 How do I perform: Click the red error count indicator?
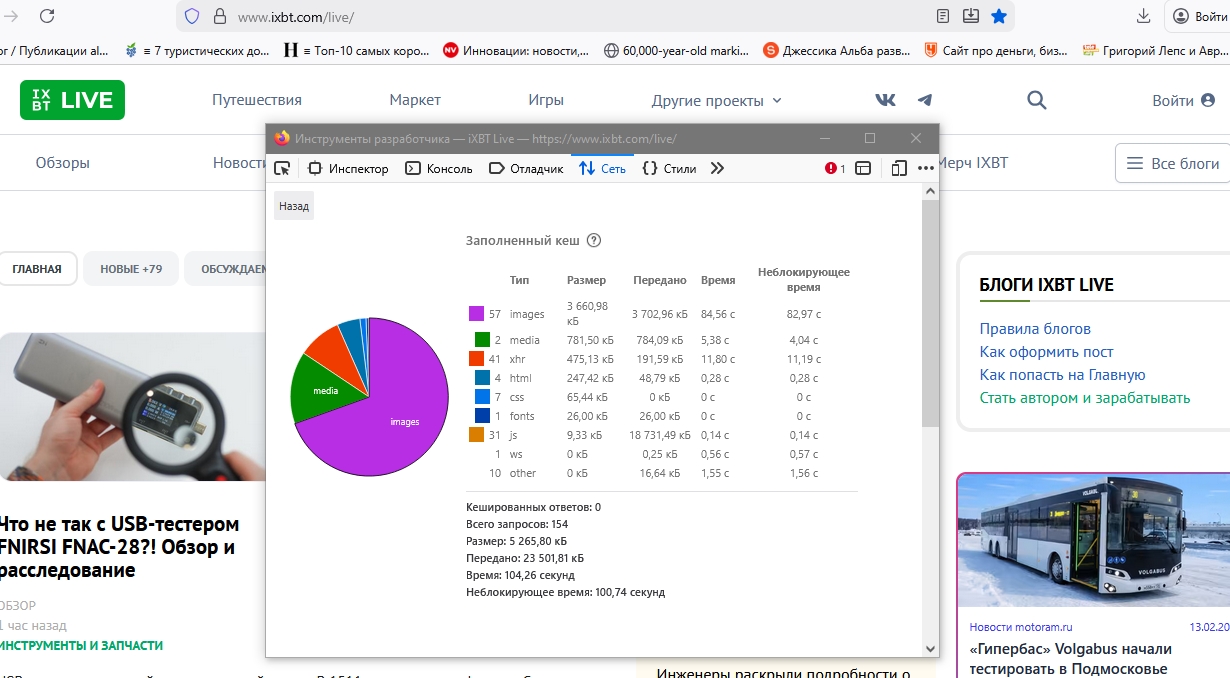click(835, 168)
